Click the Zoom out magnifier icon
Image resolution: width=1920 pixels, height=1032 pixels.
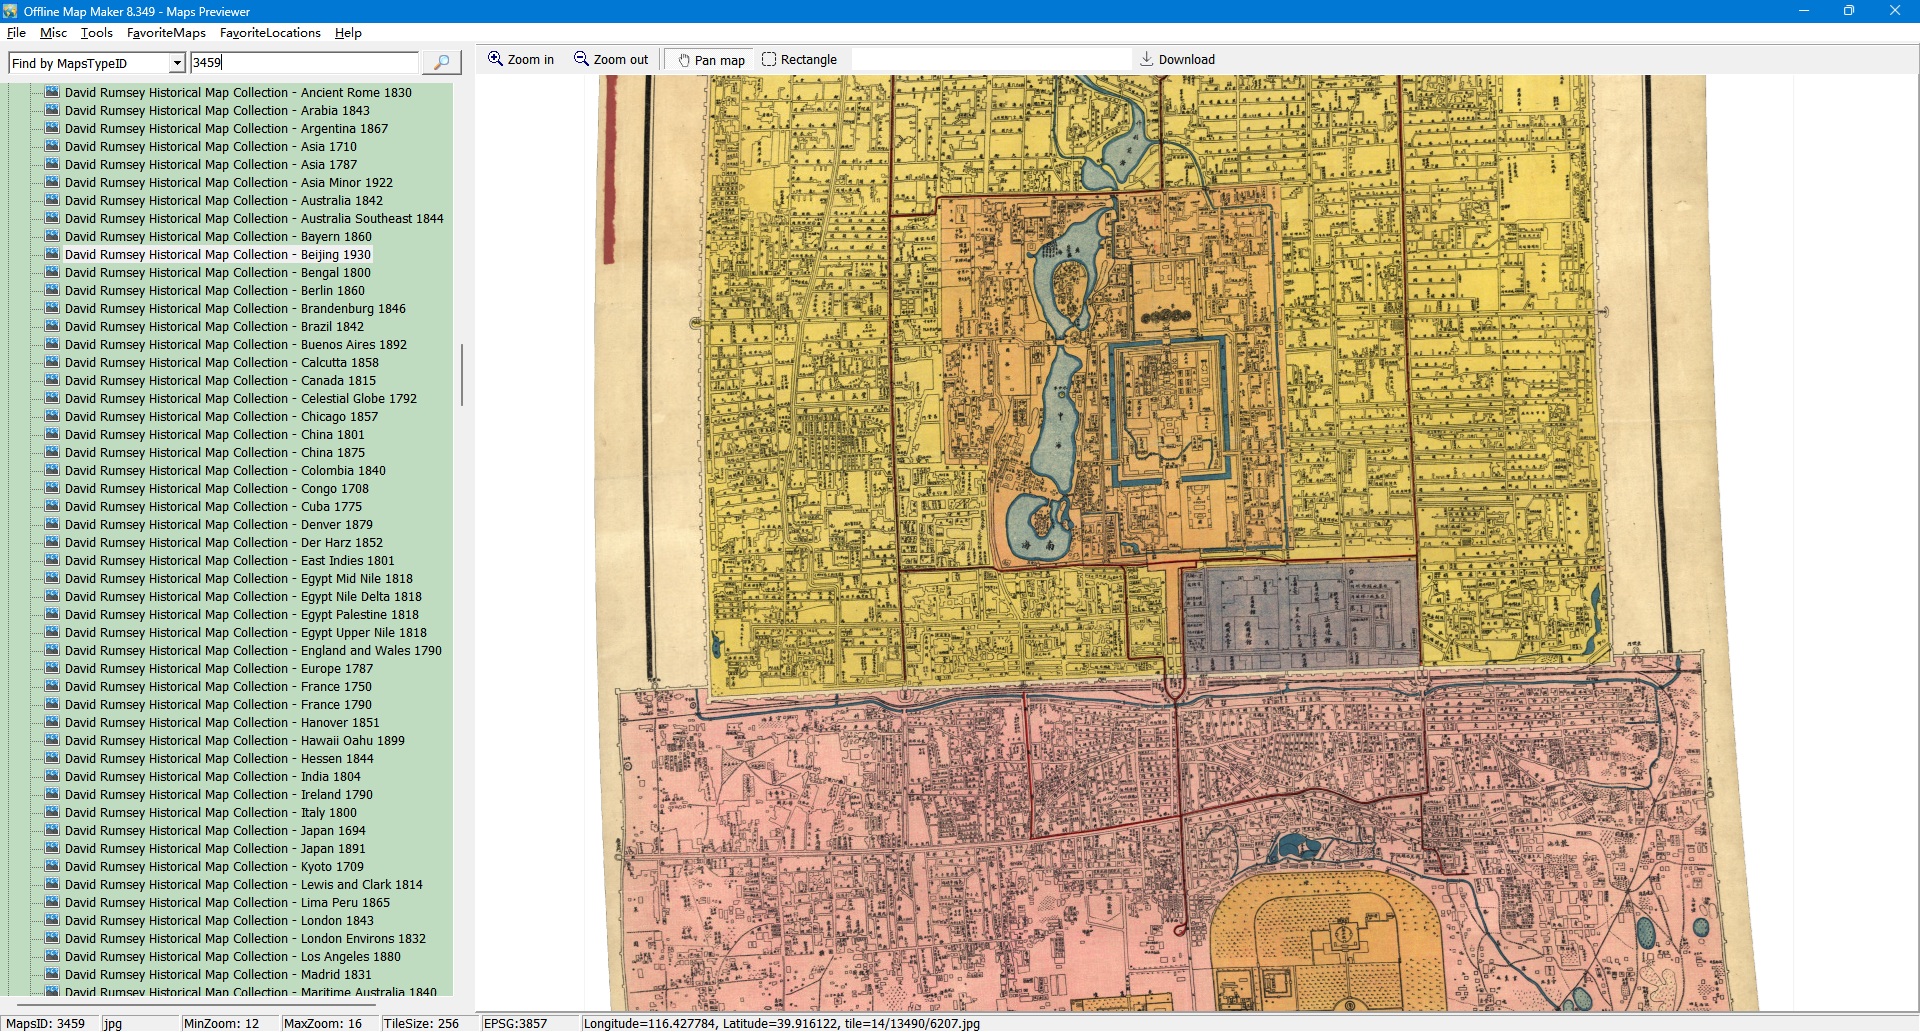(x=581, y=59)
